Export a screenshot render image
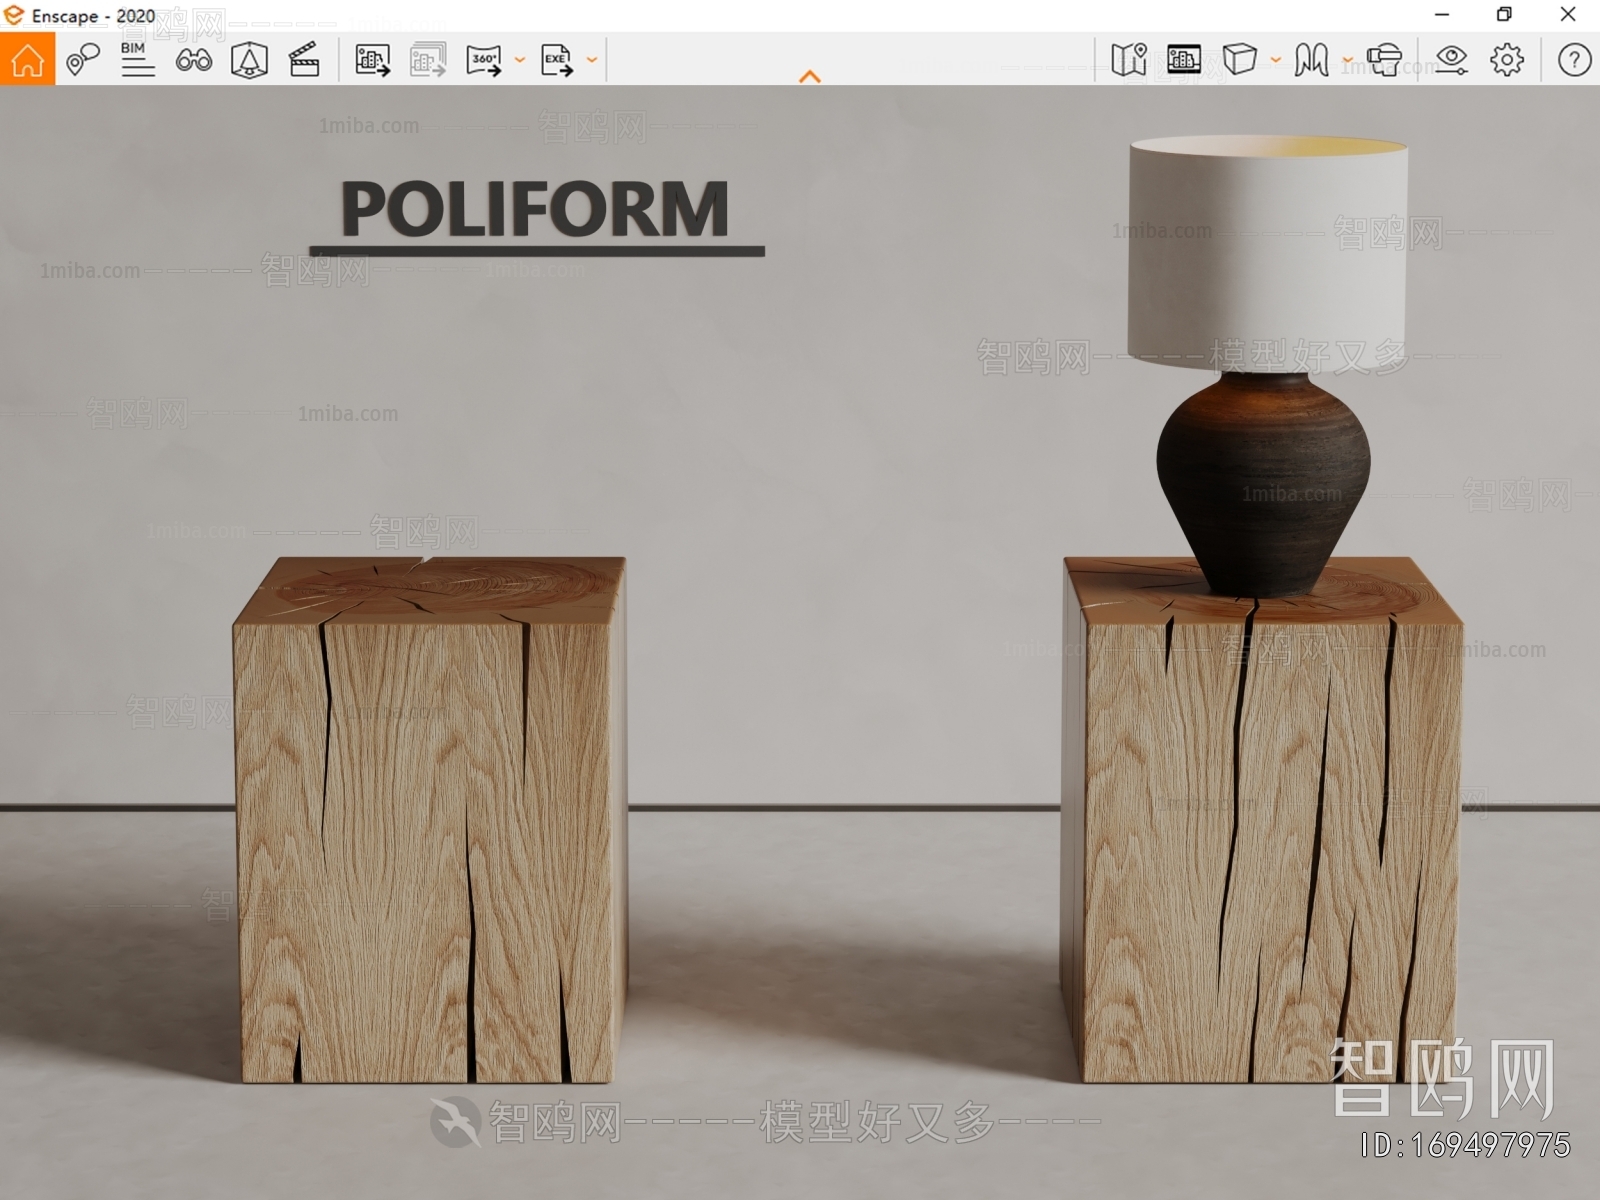 point(372,60)
